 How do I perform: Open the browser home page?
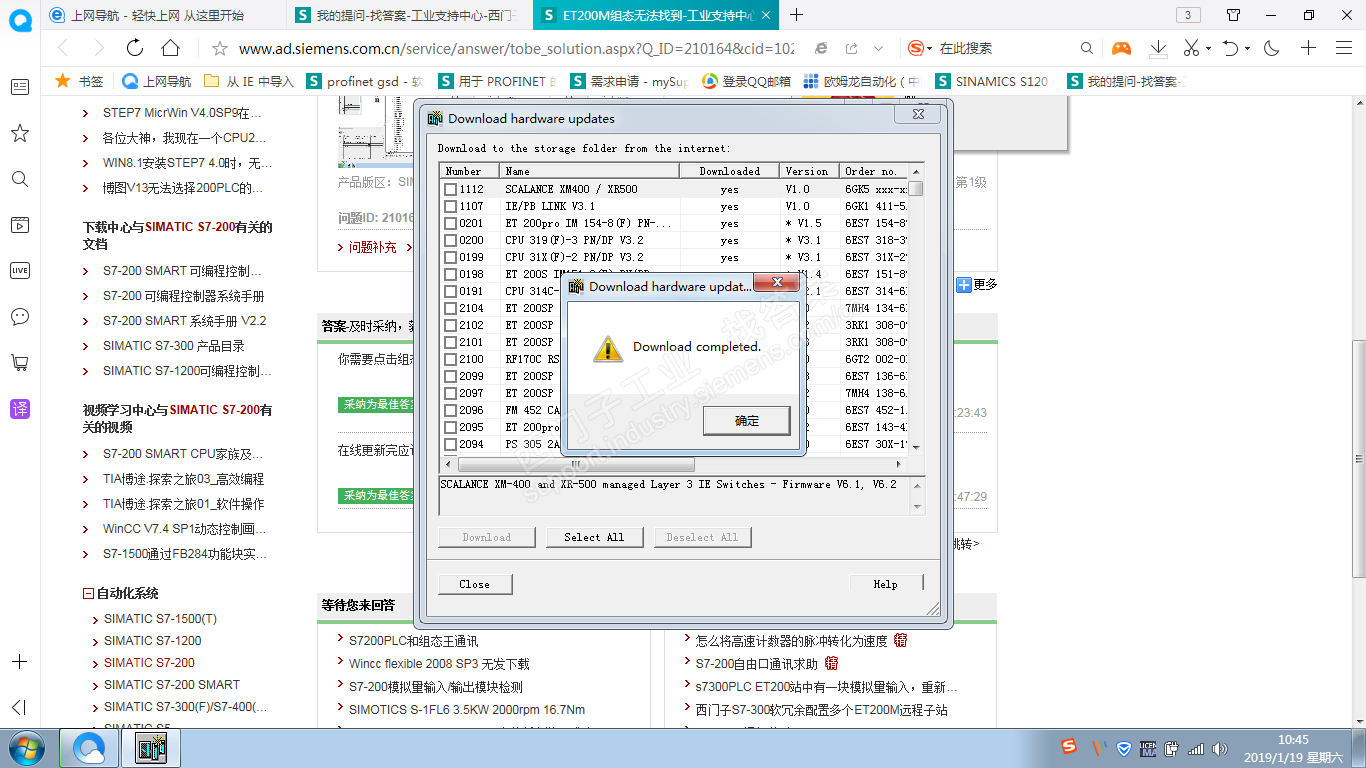coord(171,48)
